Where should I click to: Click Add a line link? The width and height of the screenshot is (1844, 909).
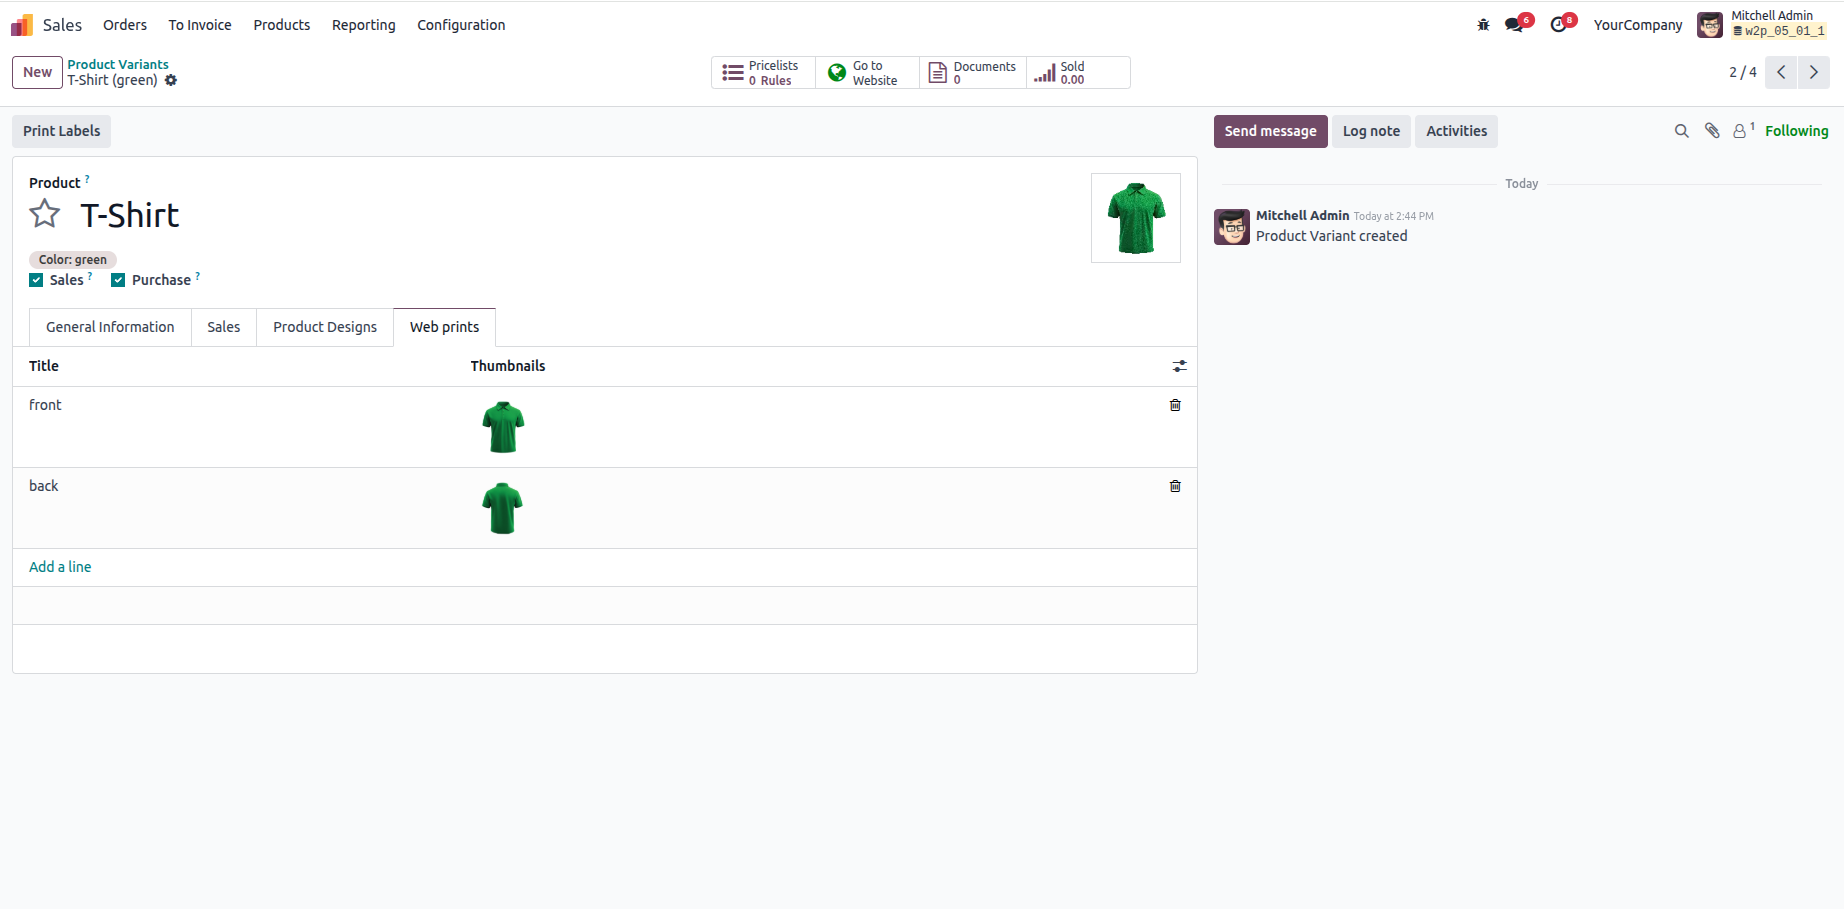pyautogui.click(x=60, y=567)
